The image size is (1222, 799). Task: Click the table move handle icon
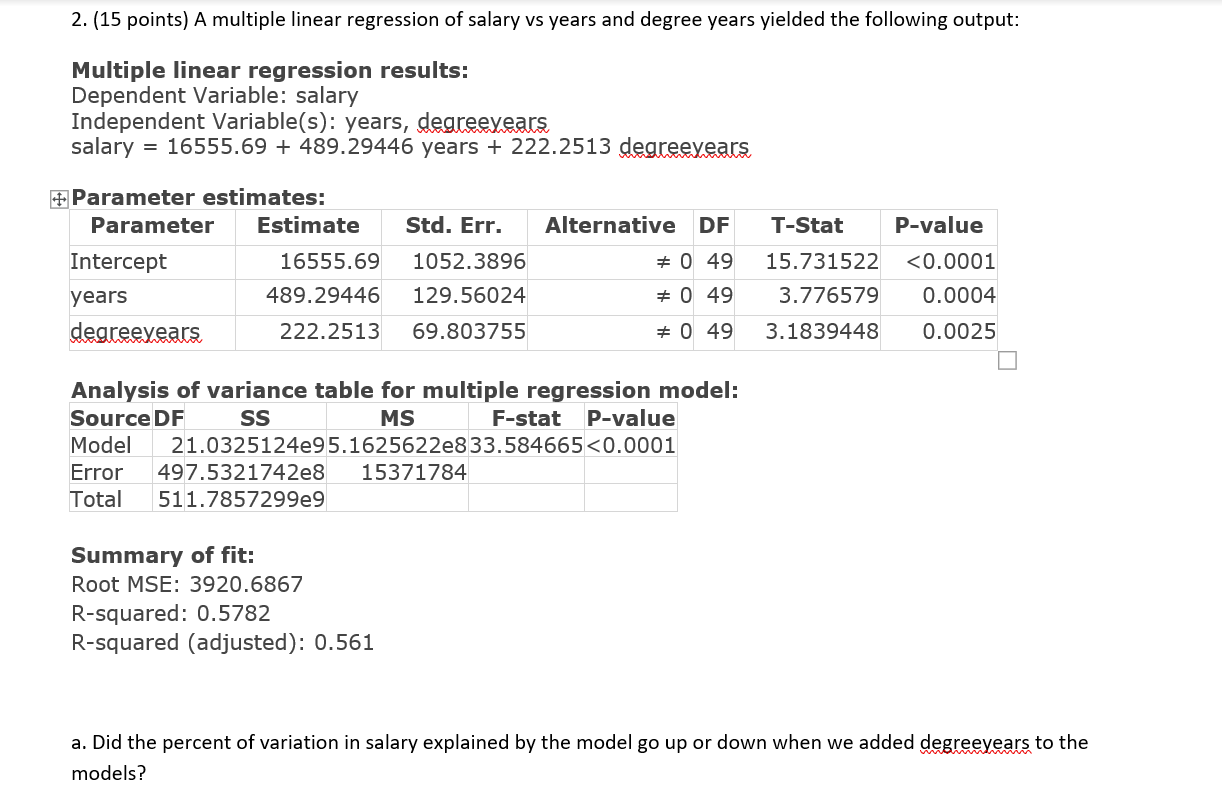click(57, 198)
